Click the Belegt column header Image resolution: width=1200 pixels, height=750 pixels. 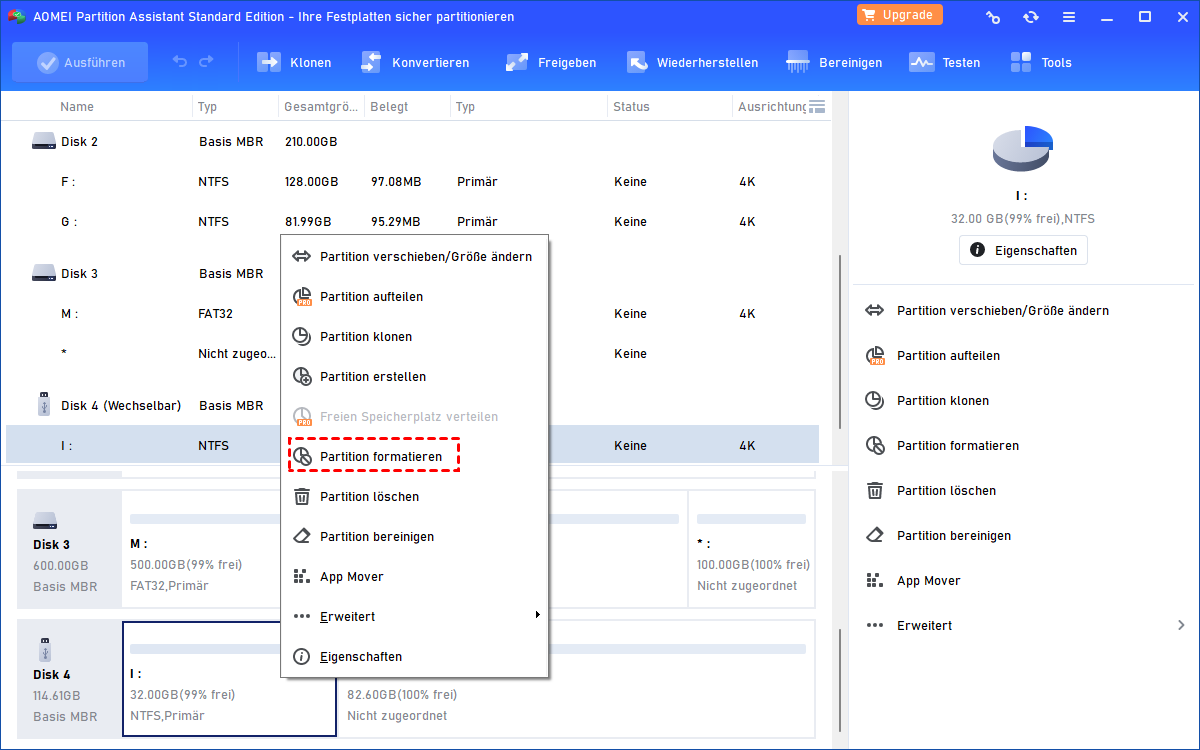point(389,106)
